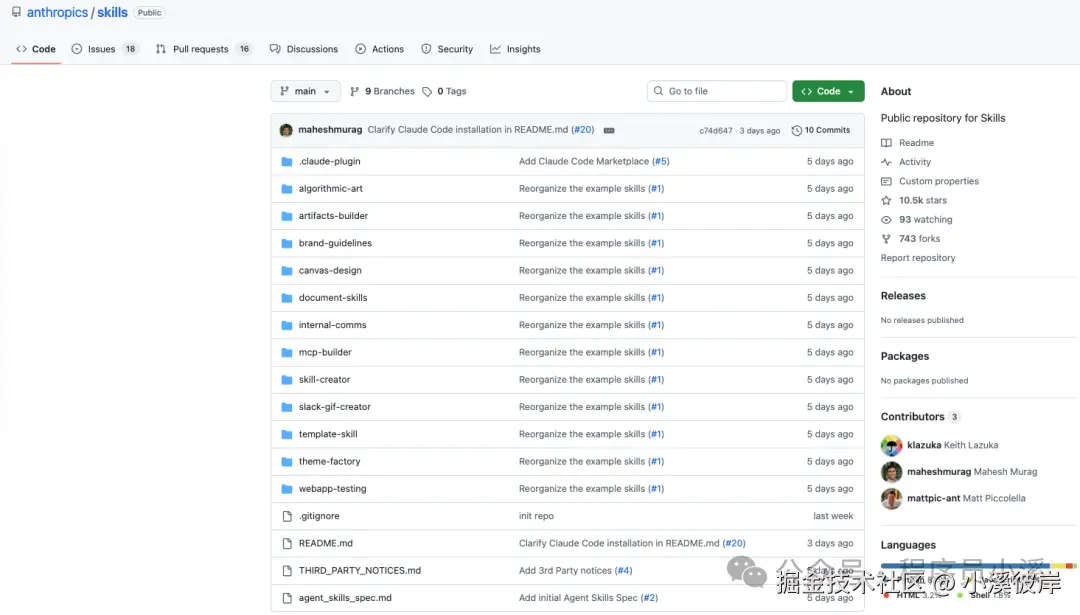View the 0 Tags link

click(444, 91)
